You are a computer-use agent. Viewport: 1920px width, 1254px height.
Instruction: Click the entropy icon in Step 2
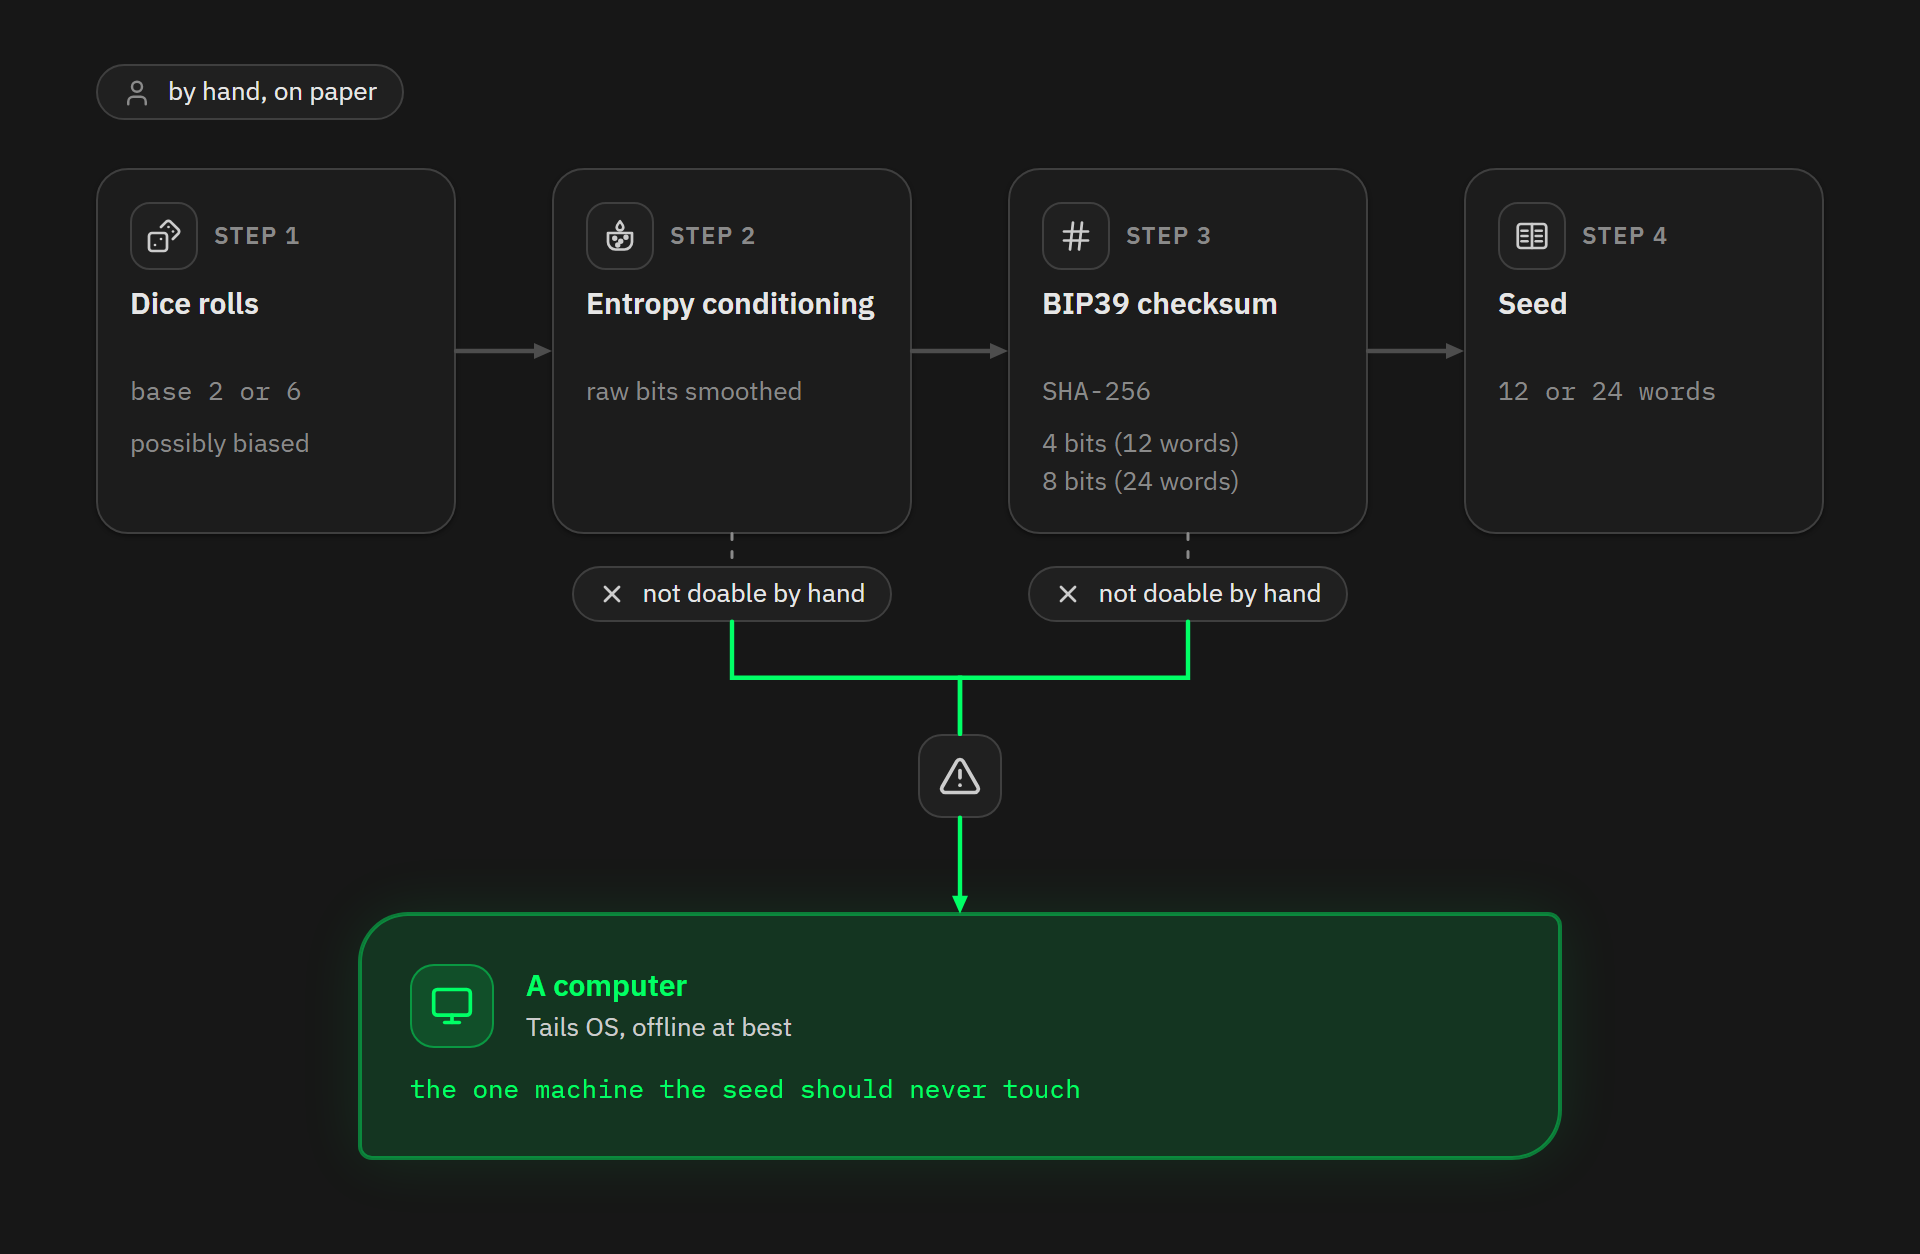pos(620,236)
